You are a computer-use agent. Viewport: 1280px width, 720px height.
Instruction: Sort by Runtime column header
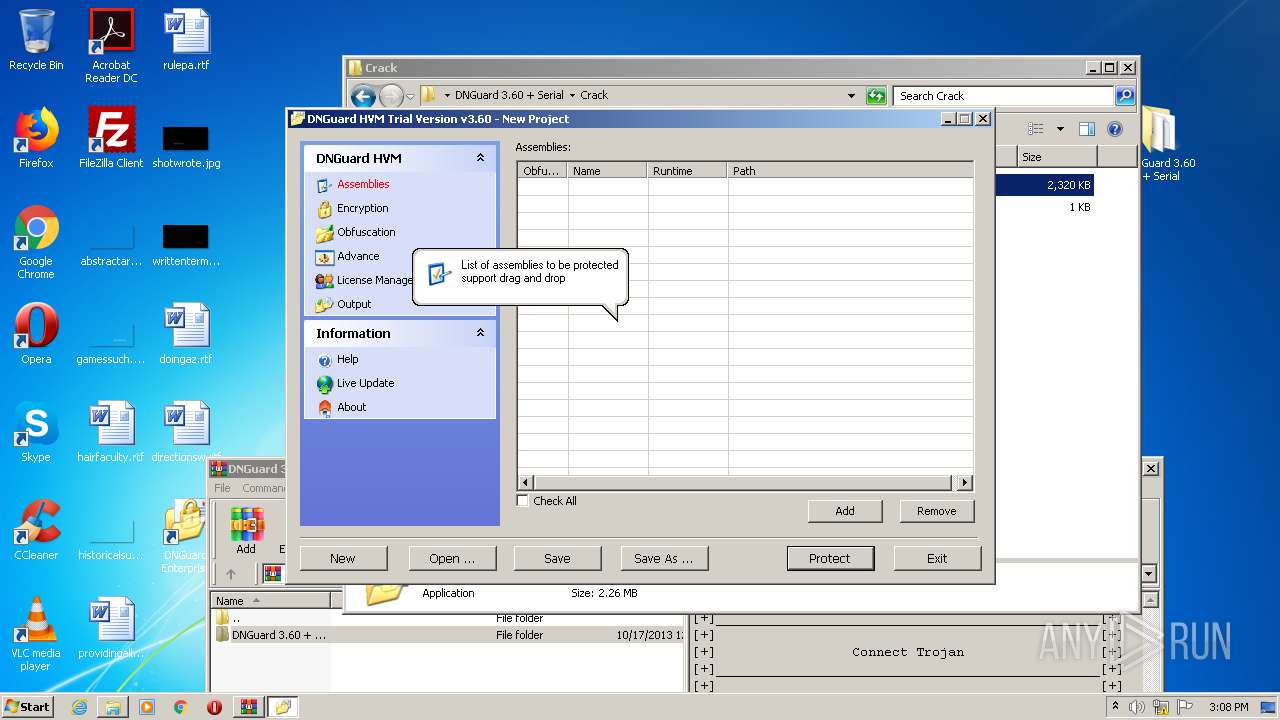tap(687, 171)
